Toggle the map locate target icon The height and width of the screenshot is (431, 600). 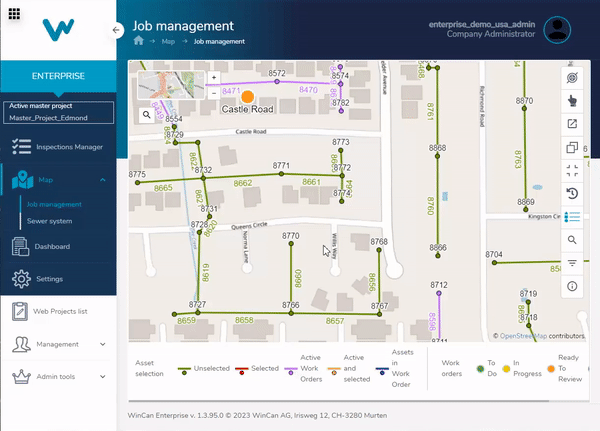click(572, 78)
